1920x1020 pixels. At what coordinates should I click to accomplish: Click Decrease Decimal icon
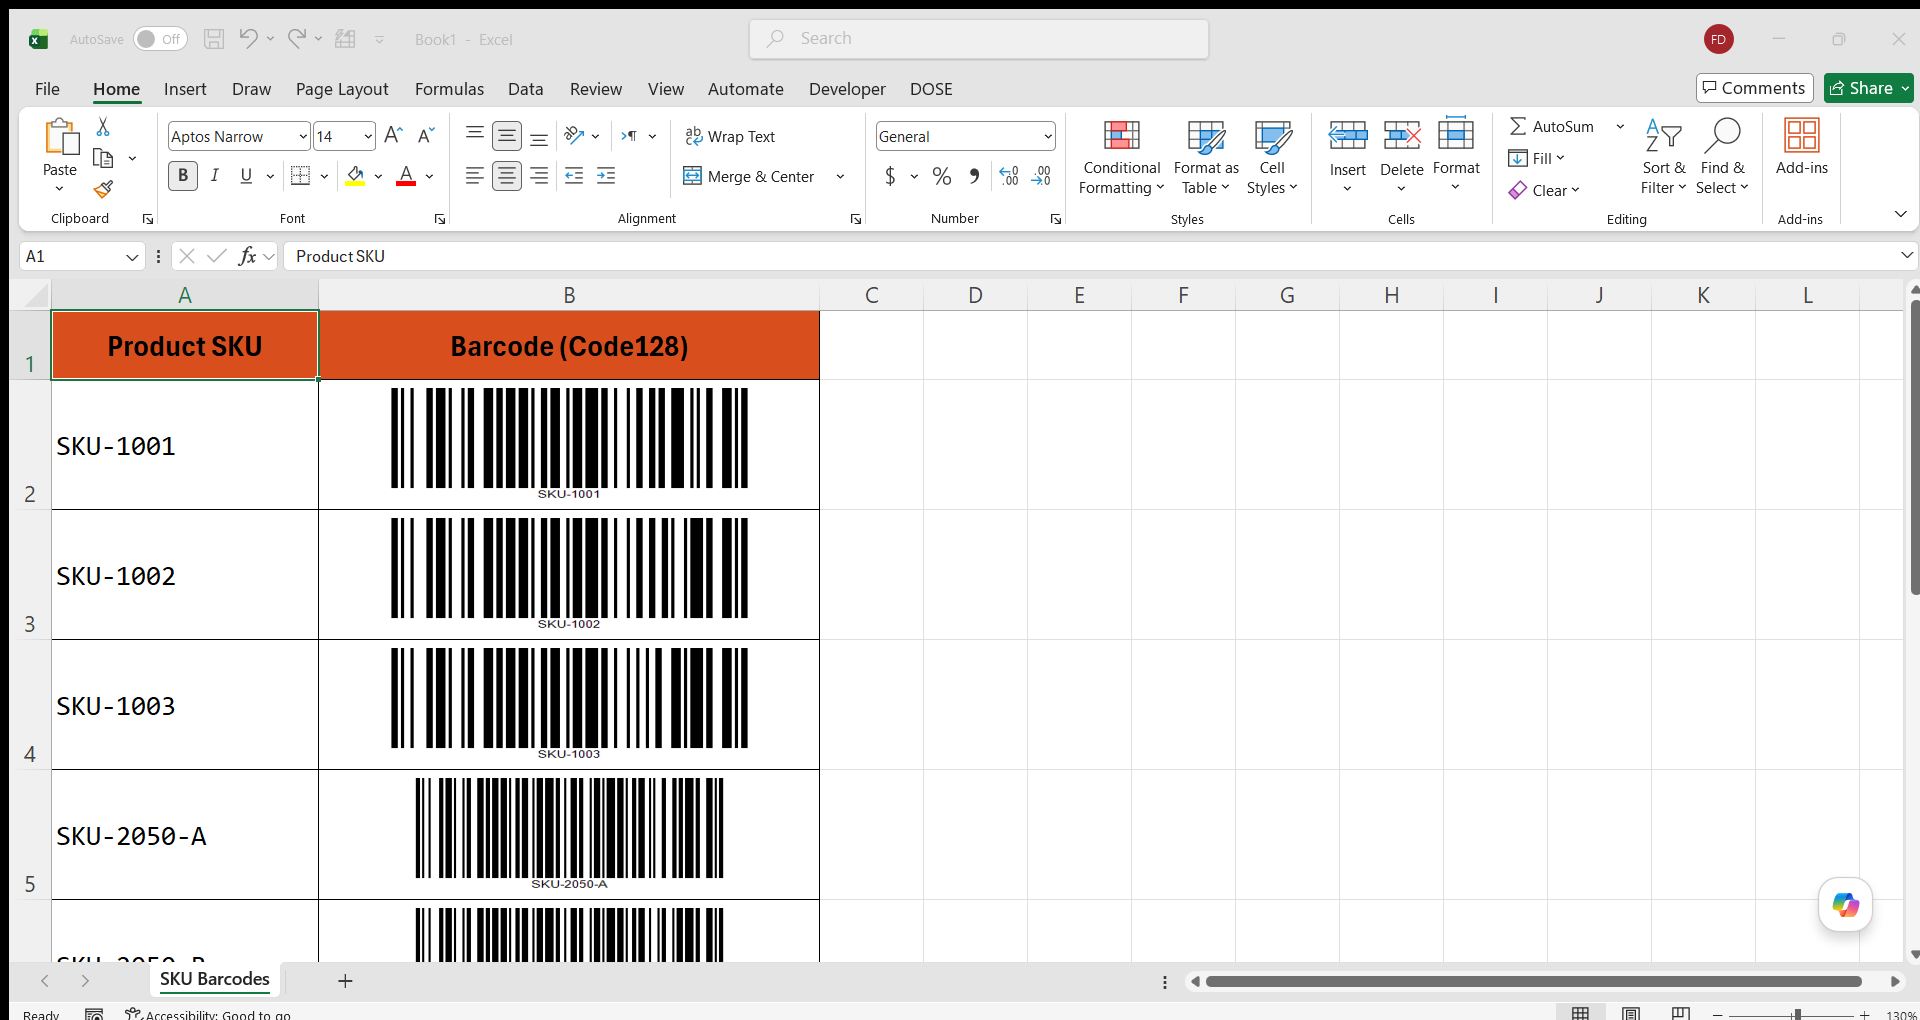point(1041,176)
